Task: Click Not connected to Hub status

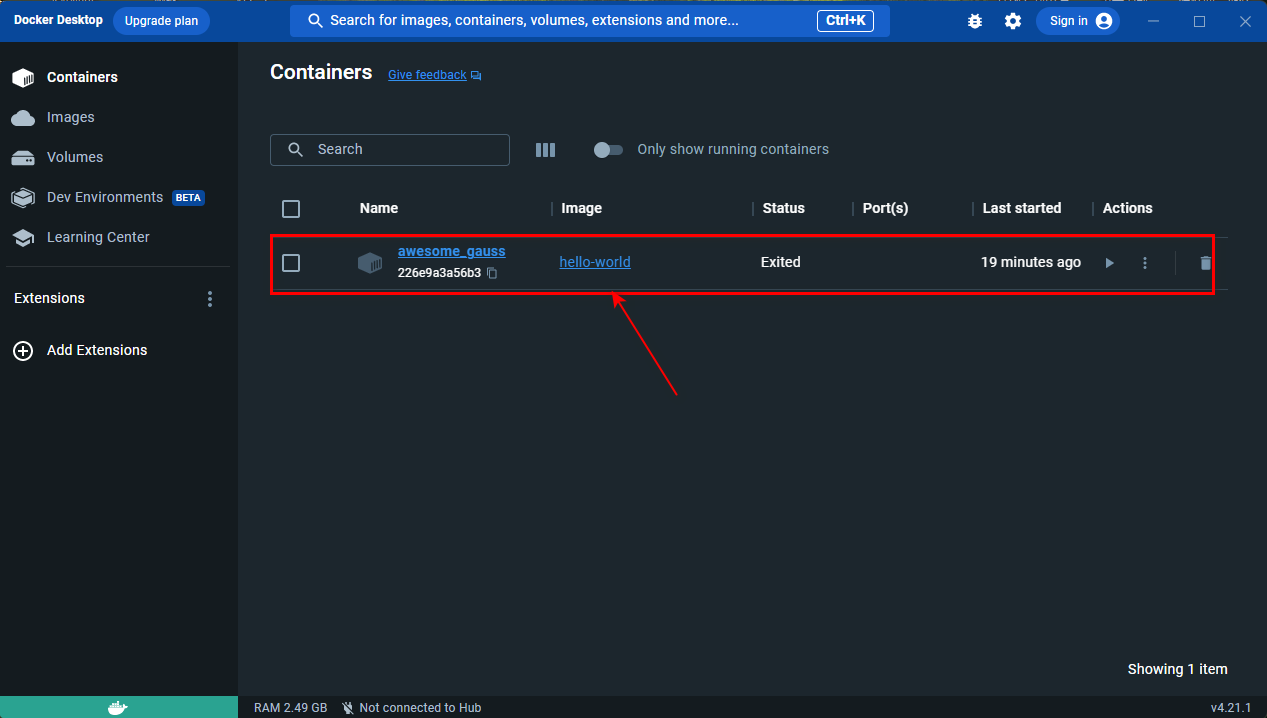Action: [411, 708]
